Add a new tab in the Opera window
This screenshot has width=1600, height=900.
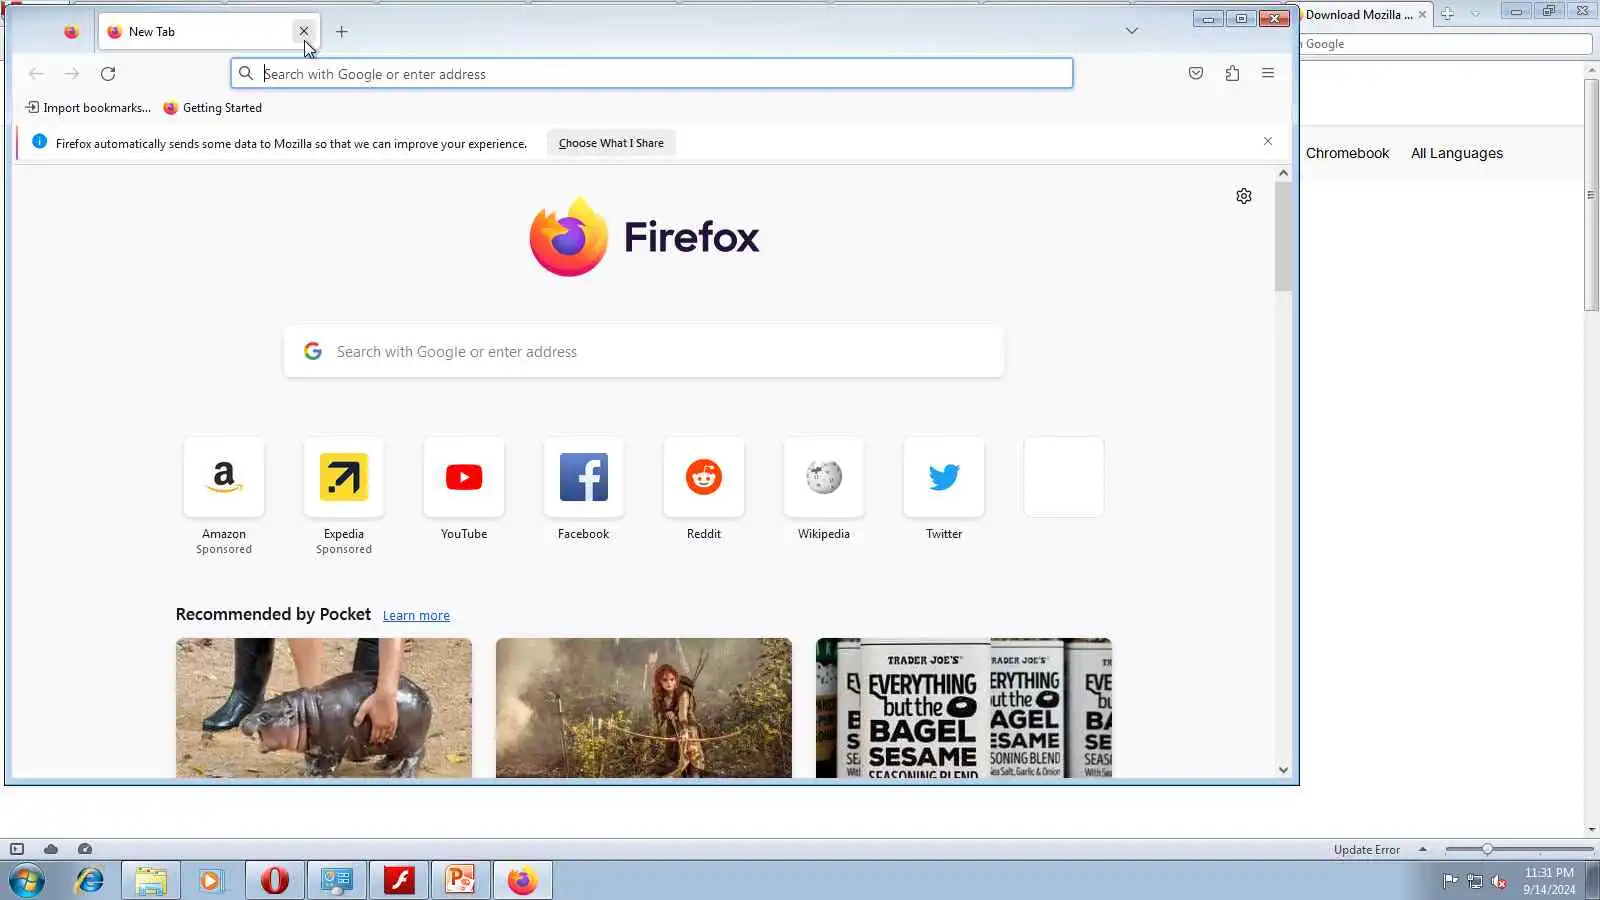(x=1447, y=13)
